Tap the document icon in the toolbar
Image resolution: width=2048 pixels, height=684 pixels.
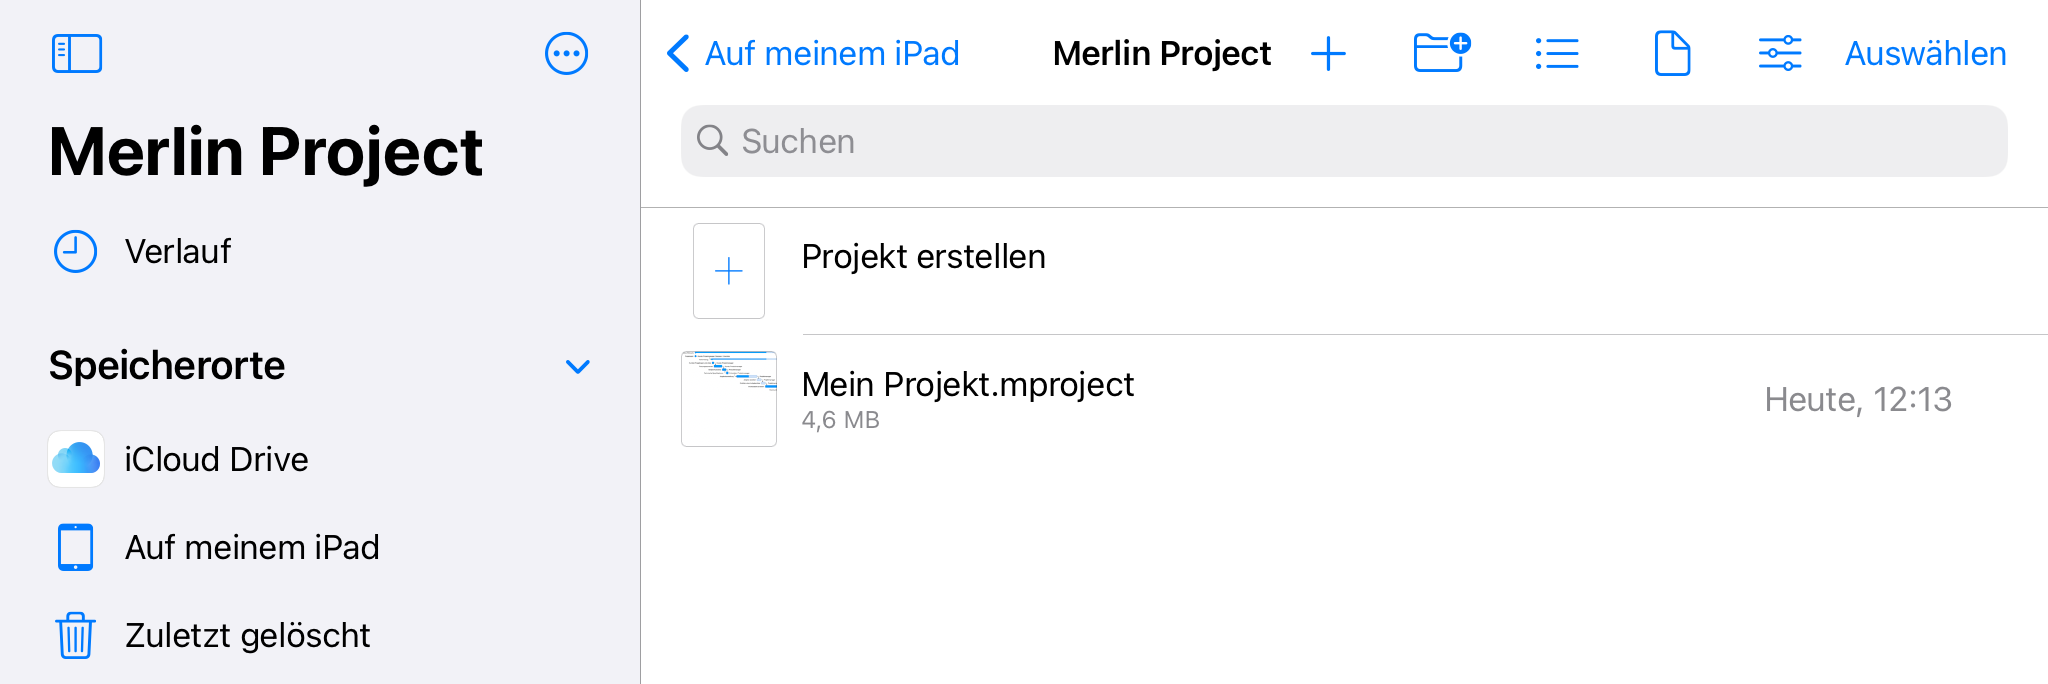pos(1672,53)
